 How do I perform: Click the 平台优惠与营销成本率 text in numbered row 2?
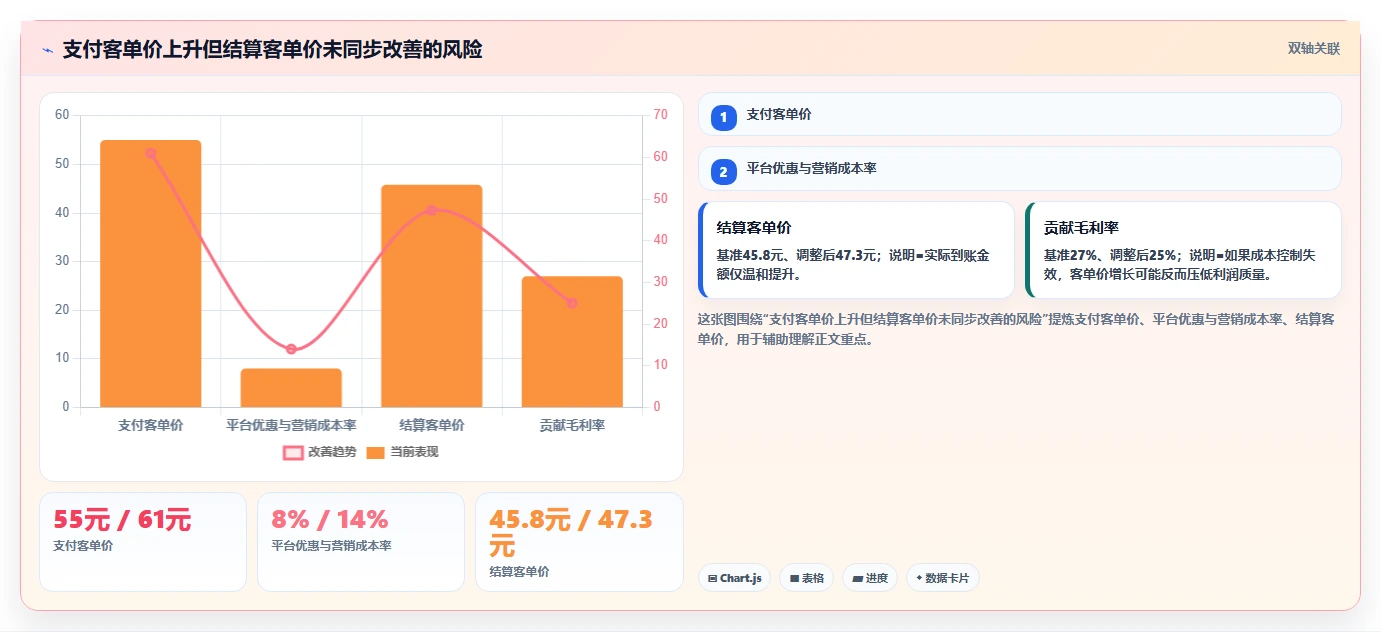811,168
